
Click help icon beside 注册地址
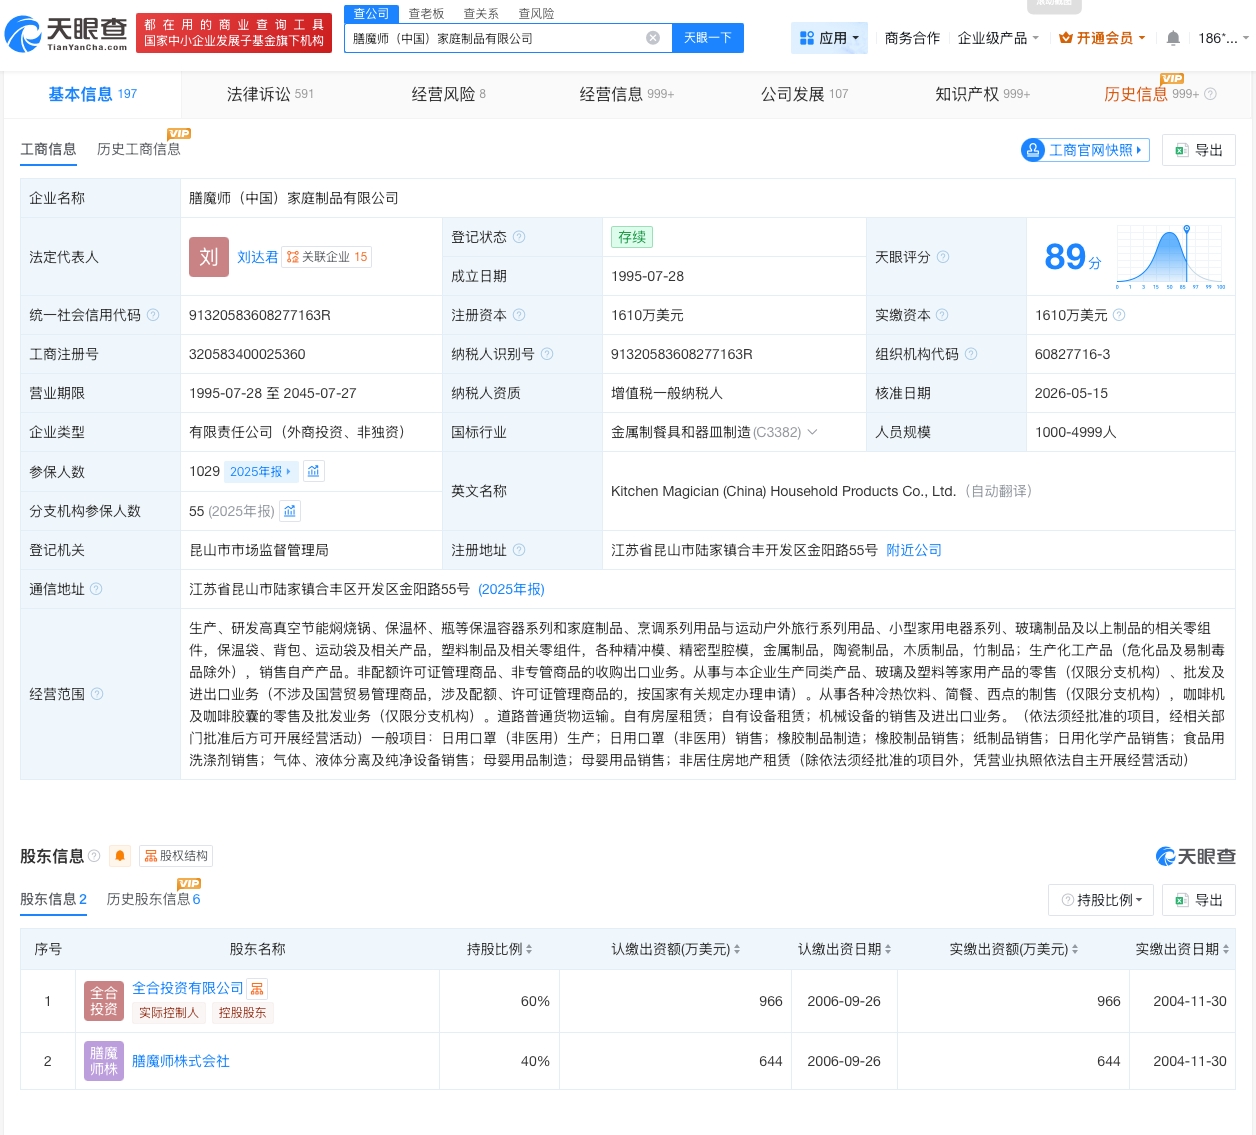[519, 550]
